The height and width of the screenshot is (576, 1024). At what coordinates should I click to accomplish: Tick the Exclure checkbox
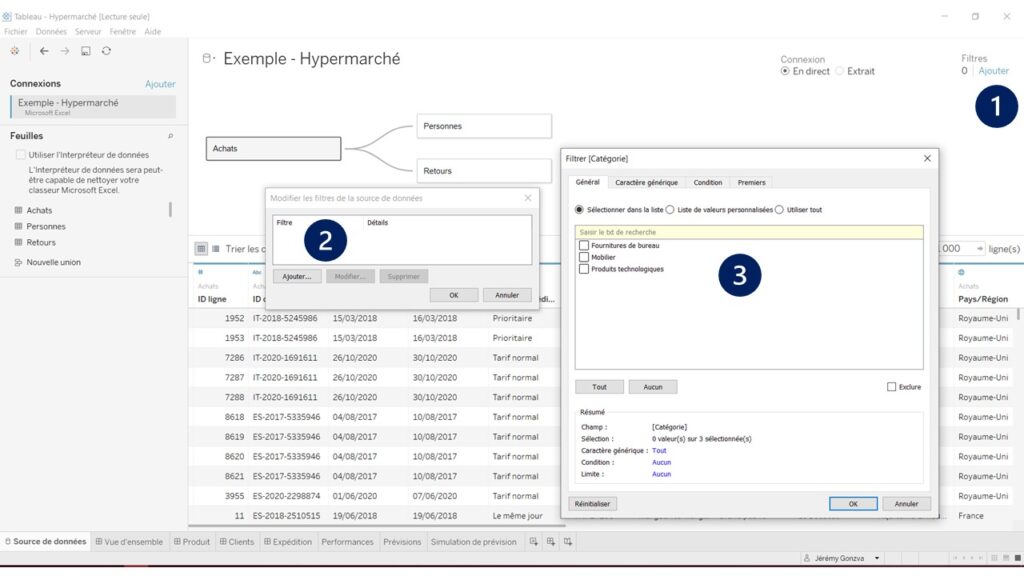tap(891, 387)
